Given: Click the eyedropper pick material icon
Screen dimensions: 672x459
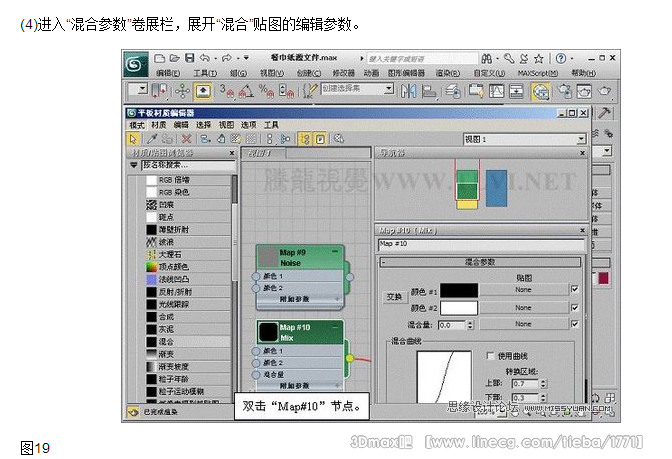Looking at the screenshot, I should coord(152,139).
